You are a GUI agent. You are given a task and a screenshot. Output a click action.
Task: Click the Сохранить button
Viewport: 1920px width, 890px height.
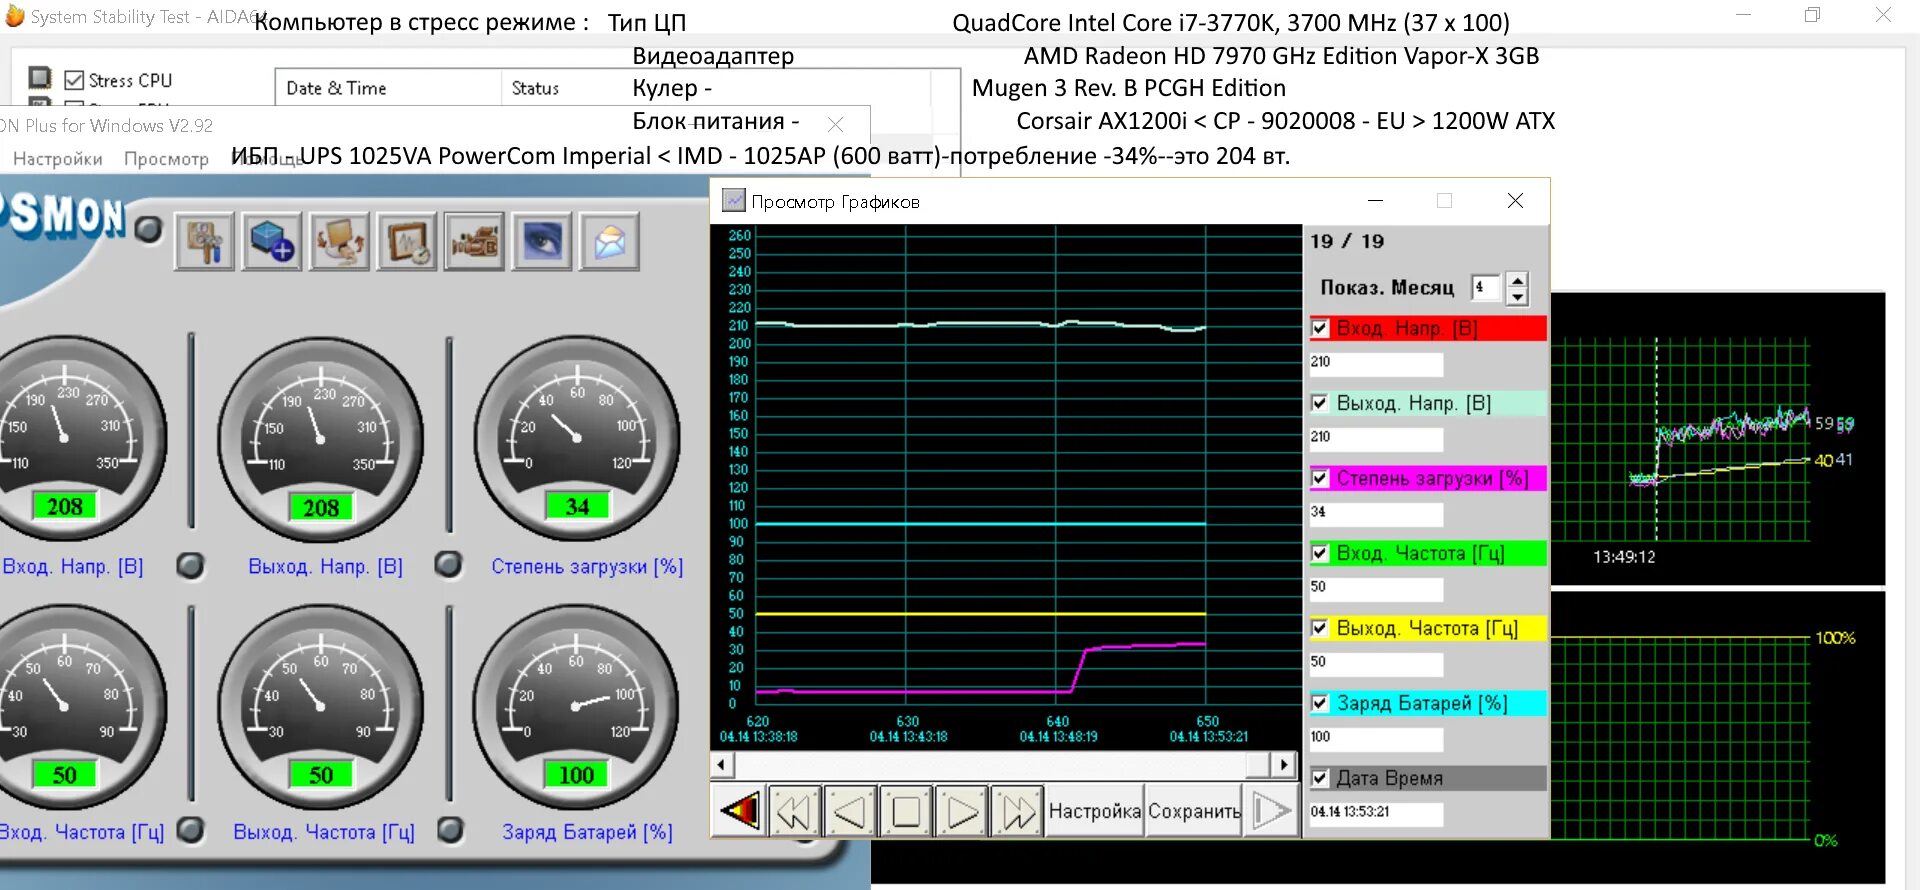(x=1193, y=811)
